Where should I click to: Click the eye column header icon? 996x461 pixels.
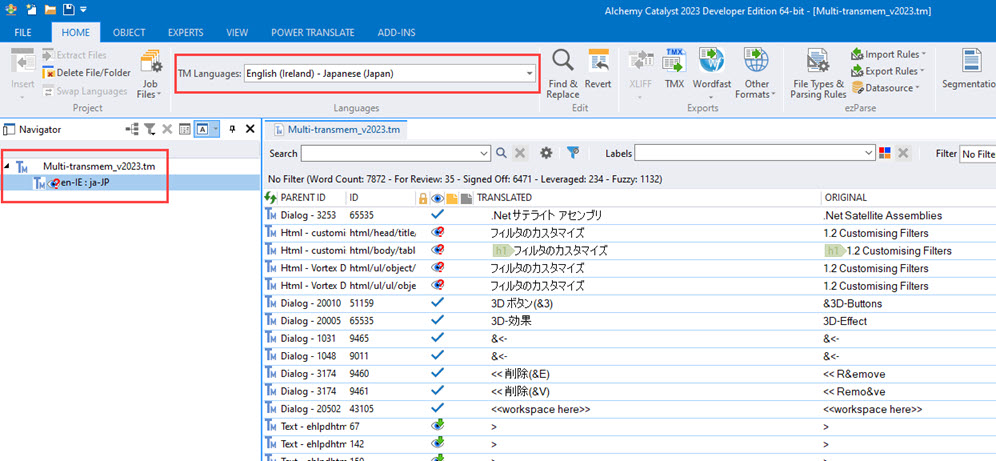[437, 198]
